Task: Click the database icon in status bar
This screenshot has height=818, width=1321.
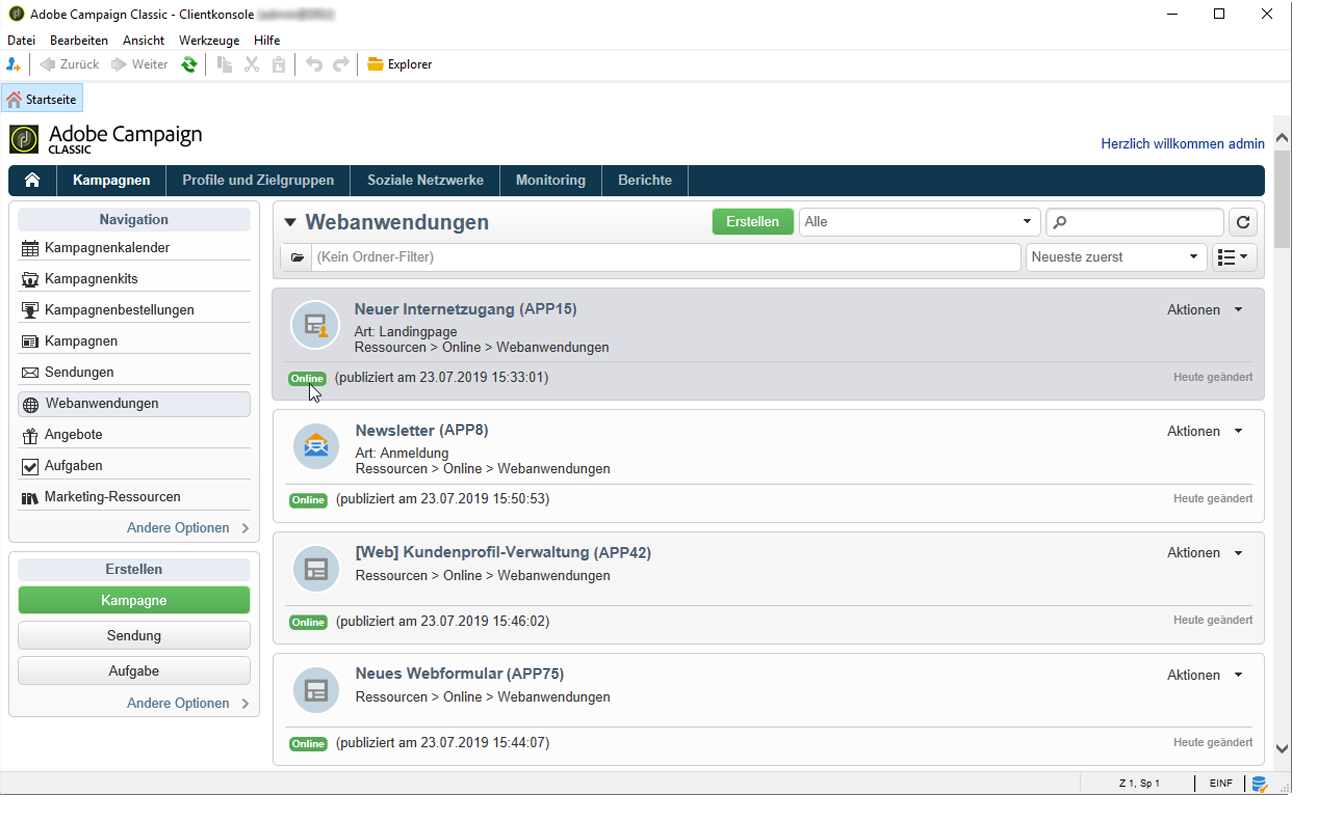Action: [1260, 784]
